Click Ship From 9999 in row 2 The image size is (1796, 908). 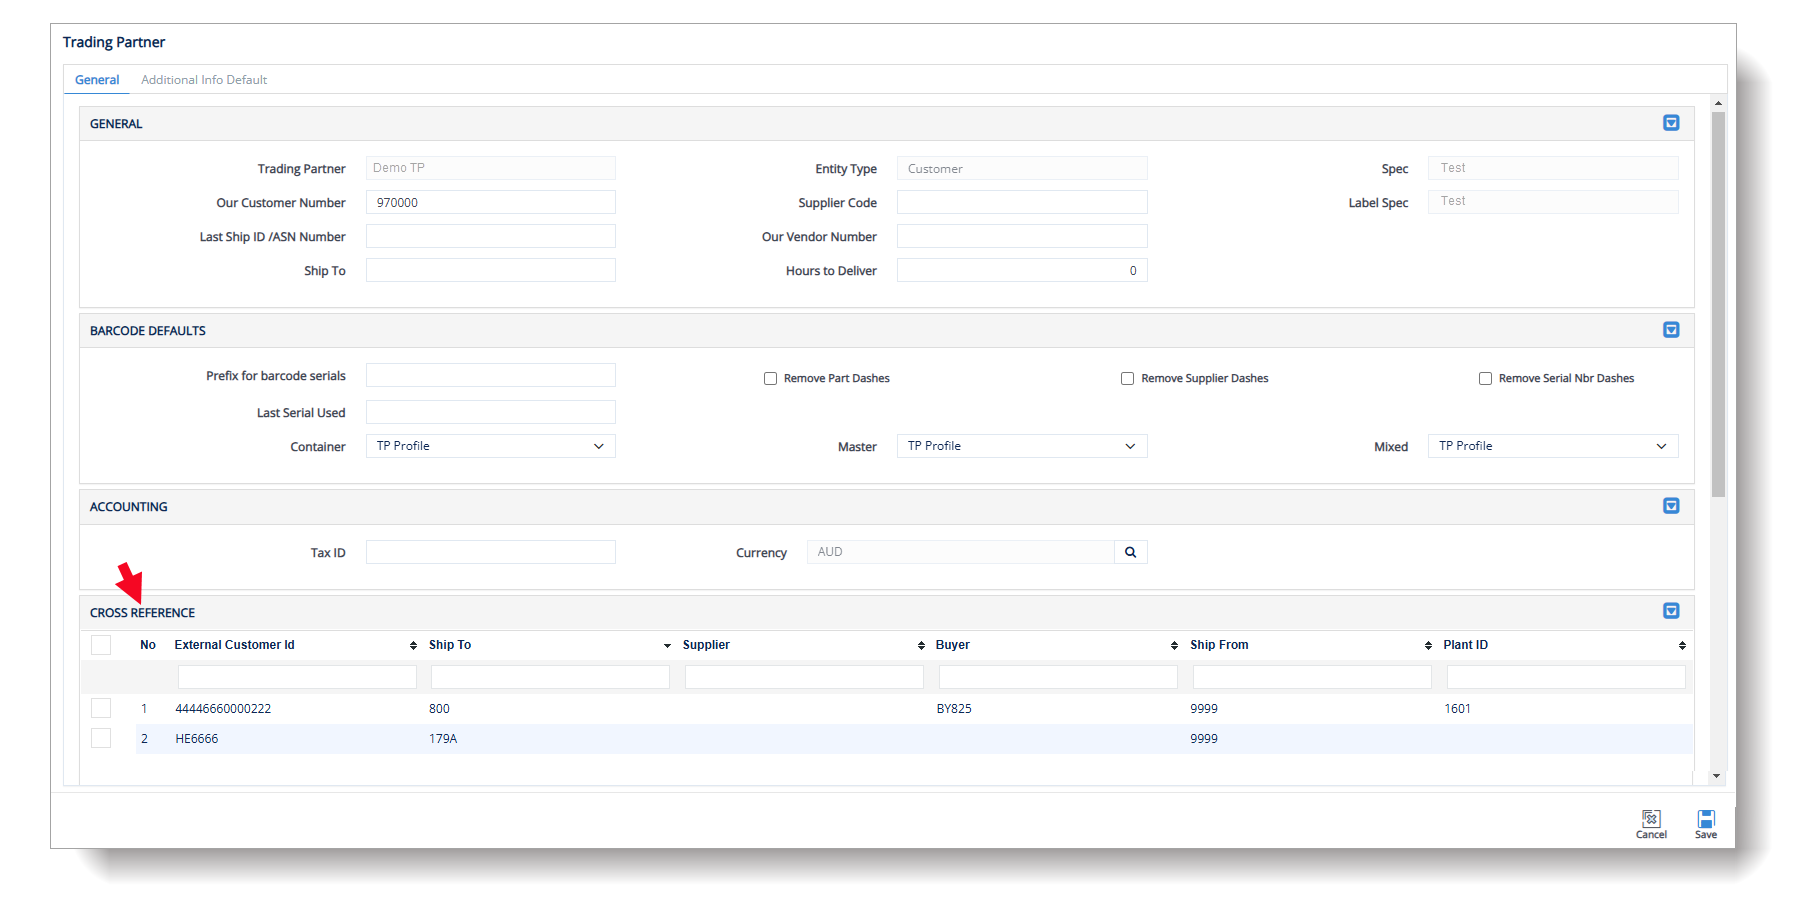point(1204,738)
